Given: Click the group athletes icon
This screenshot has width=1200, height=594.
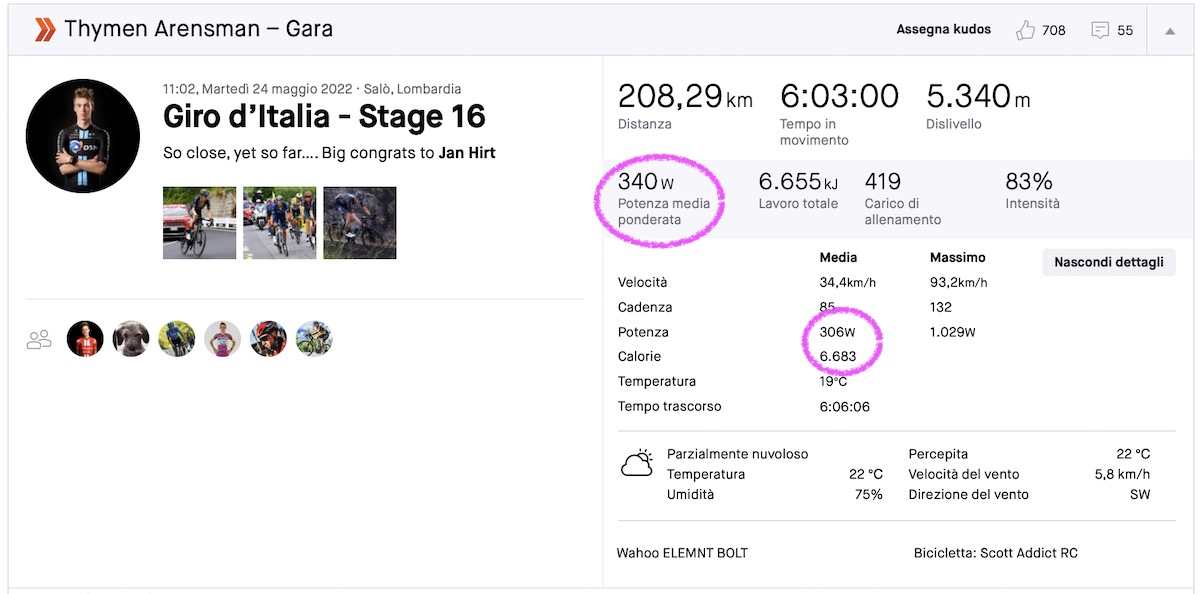Looking at the screenshot, I should coord(39,340).
